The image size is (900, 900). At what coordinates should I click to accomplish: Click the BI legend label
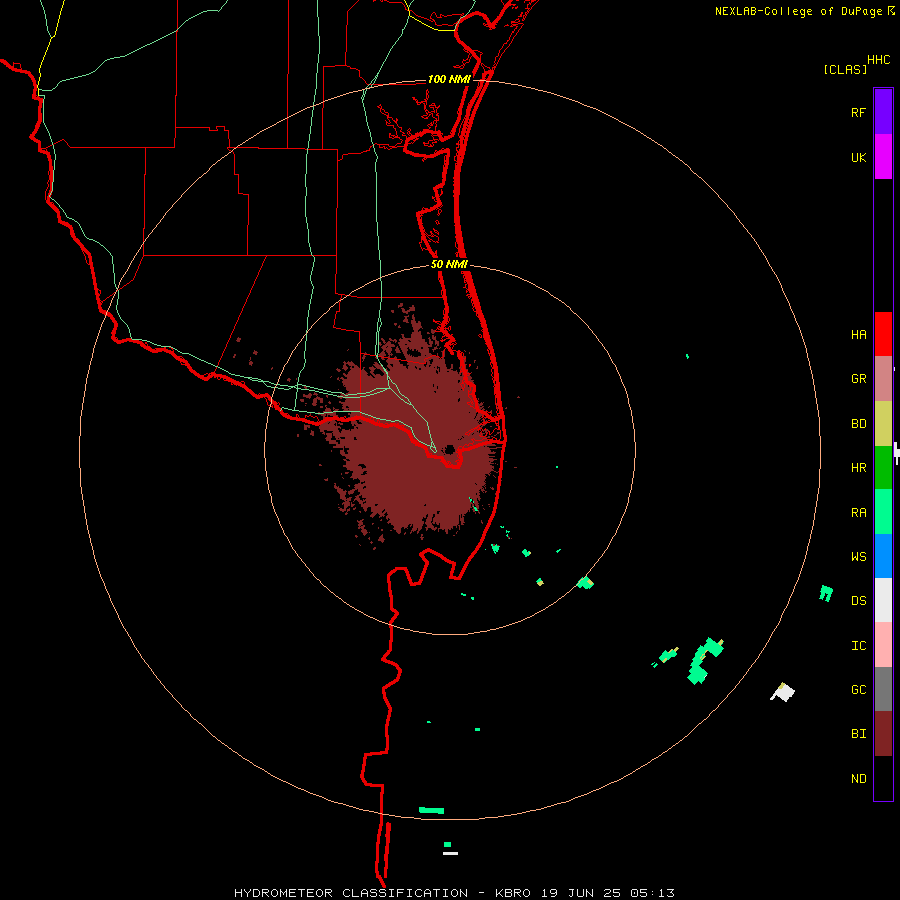pyautogui.click(x=858, y=734)
